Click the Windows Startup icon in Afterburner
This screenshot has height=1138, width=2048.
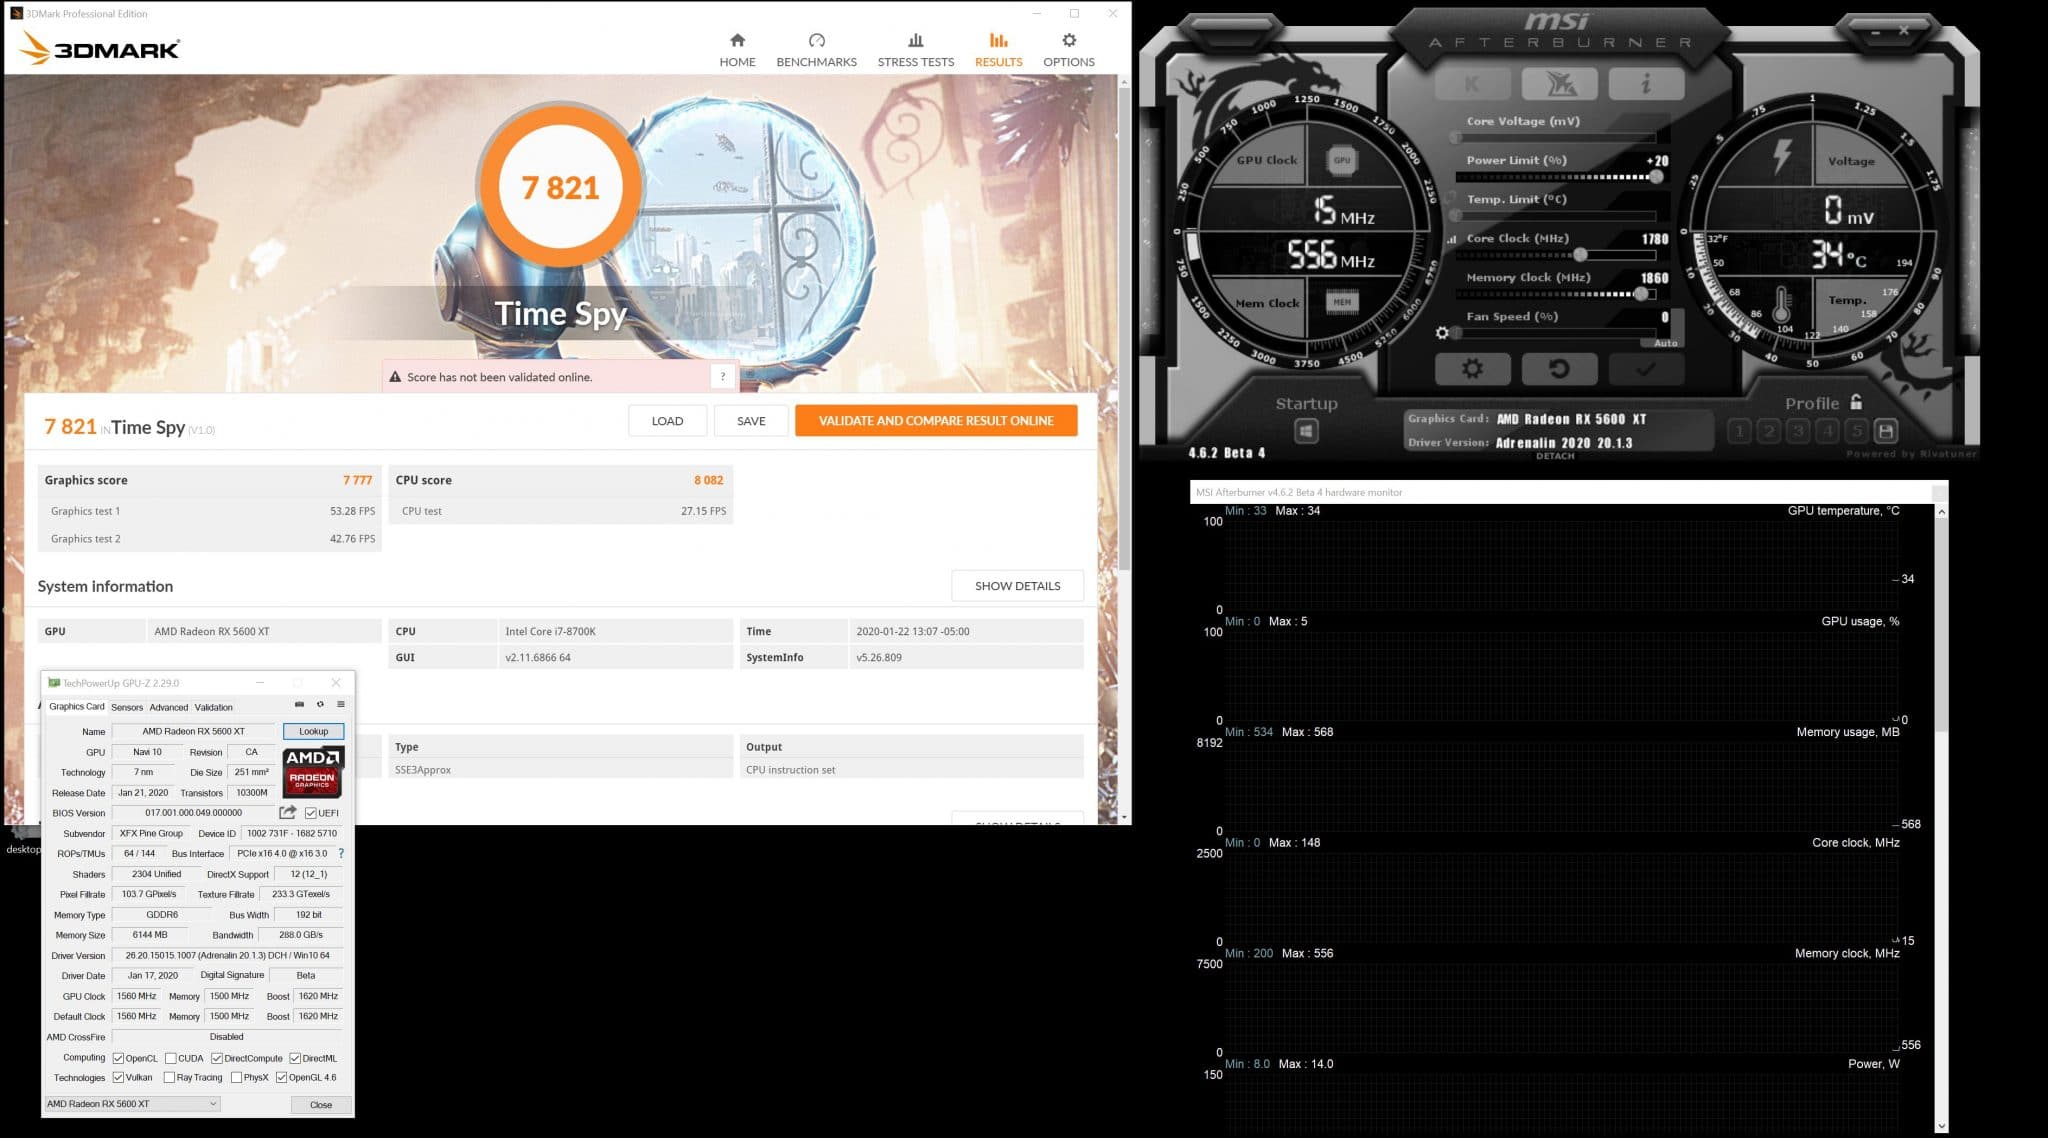1306,431
